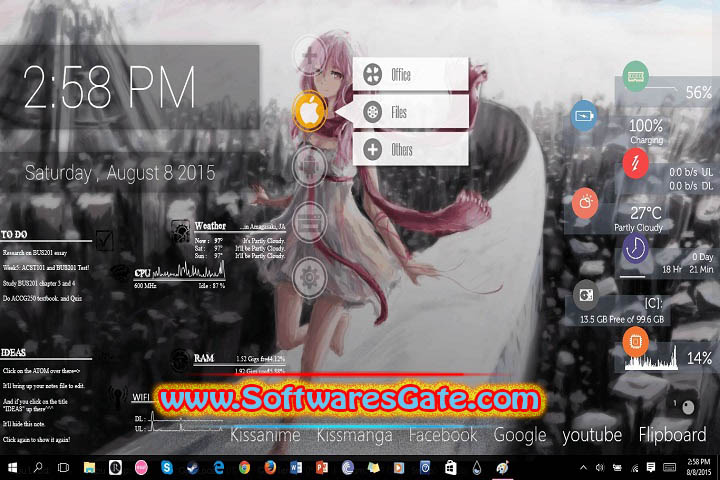Screen dimensions: 720x480
Task: Launch Steam from the taskbar
Action: [192, 468]
